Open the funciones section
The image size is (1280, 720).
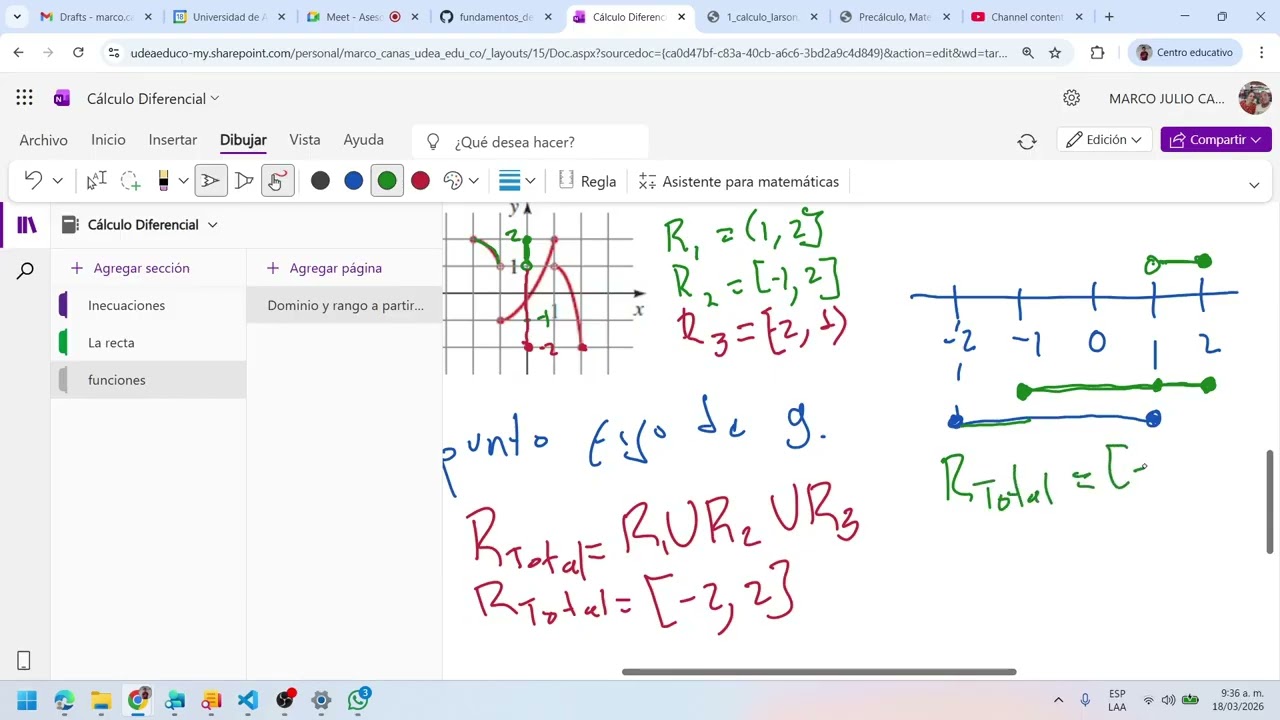(x=148, y=380)
